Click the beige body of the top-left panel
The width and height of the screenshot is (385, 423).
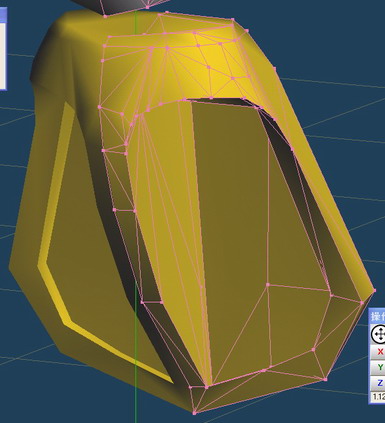click(x=2, y=55)
